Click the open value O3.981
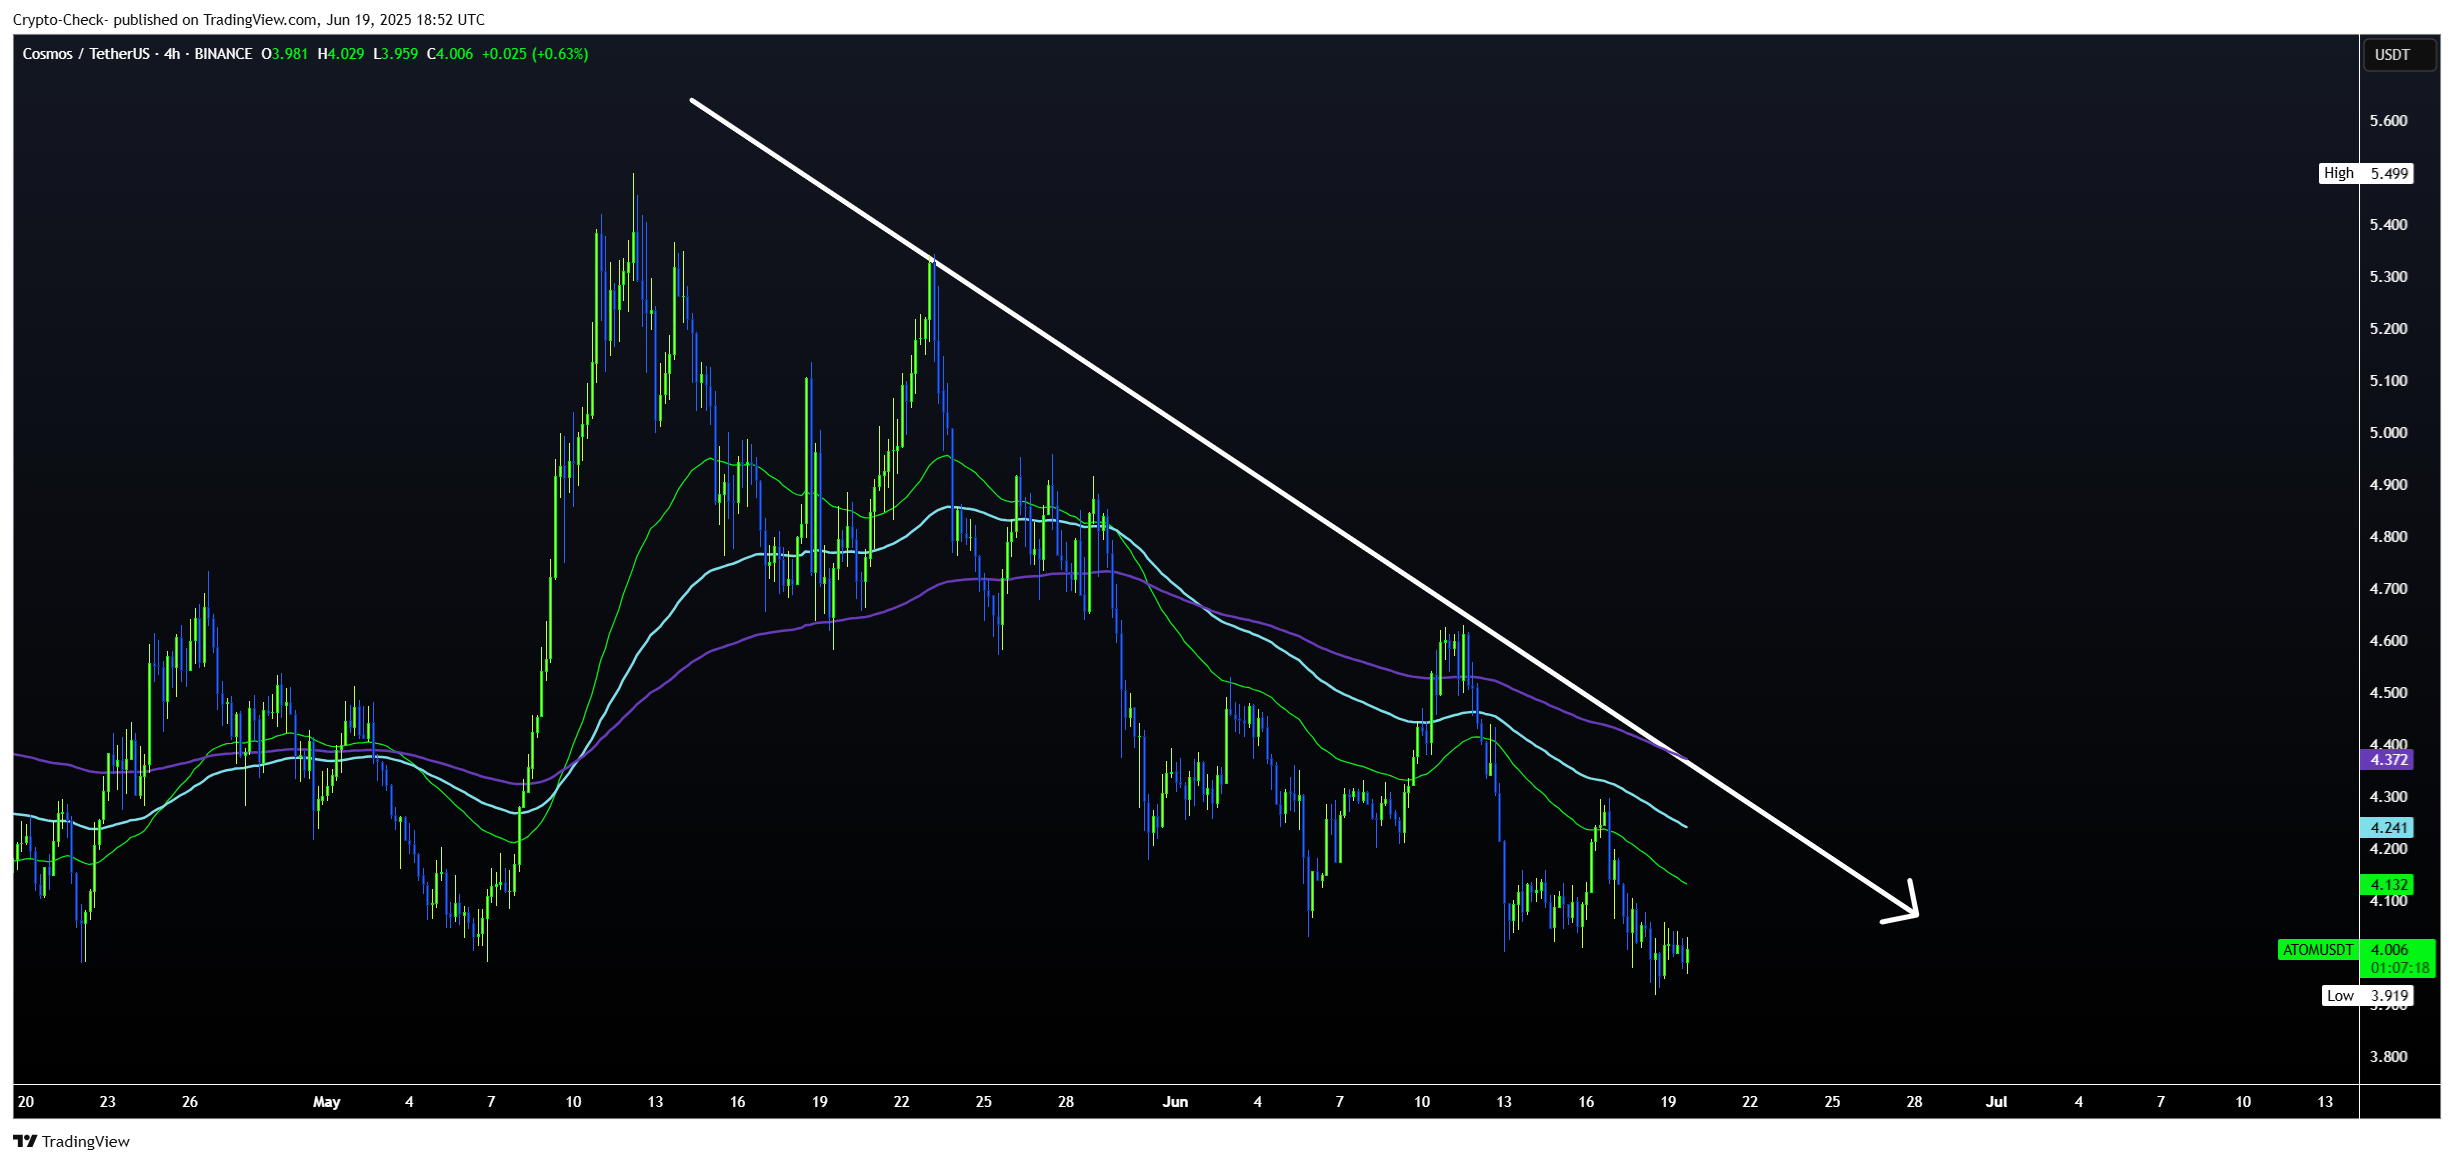Viewport: 2454px width, 1163px height. coord(285,54)
